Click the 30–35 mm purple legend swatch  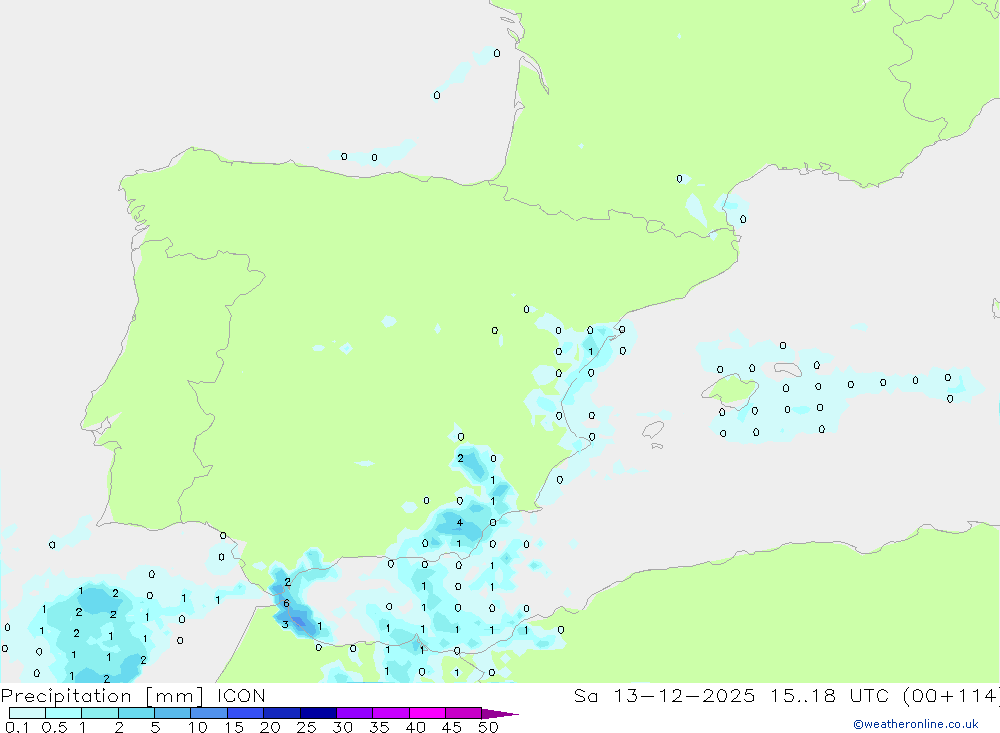coord(355,713)
